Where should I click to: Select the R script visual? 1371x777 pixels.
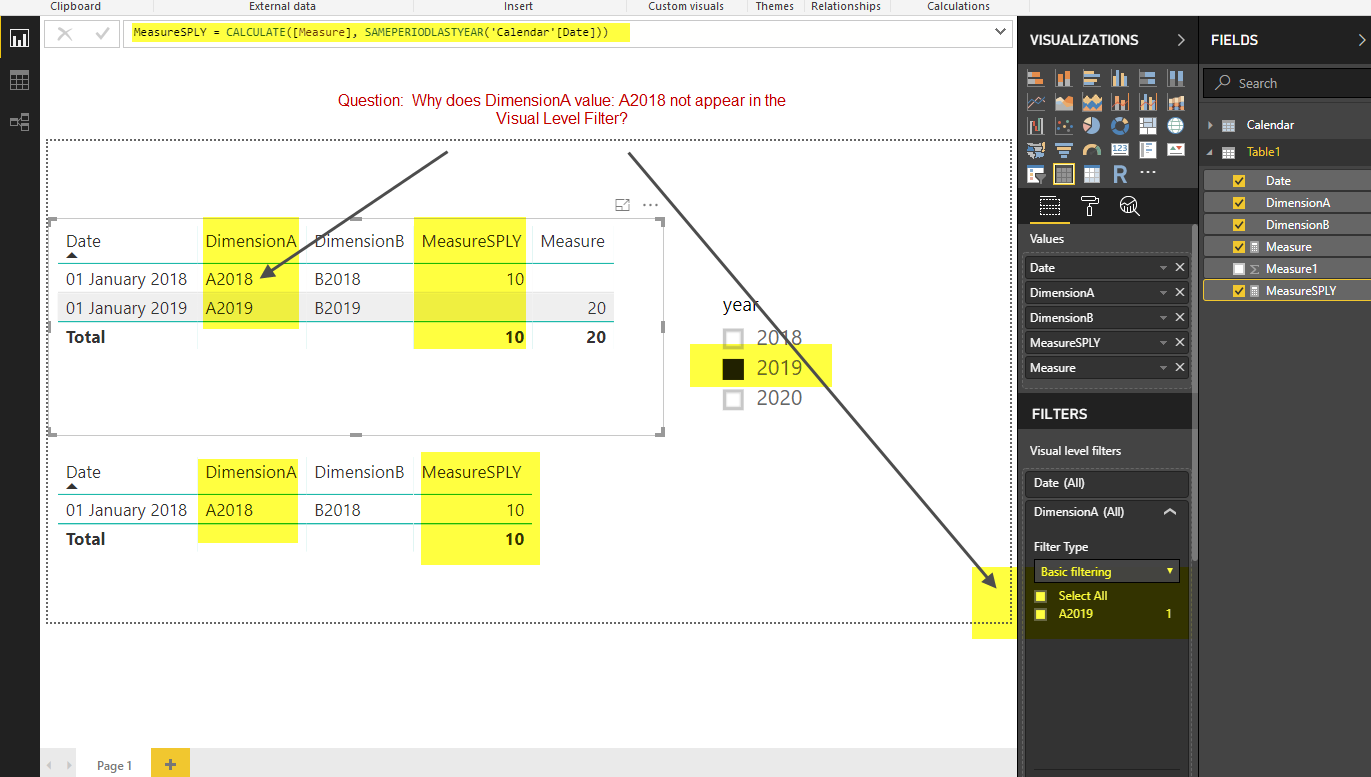[1120, 174]
